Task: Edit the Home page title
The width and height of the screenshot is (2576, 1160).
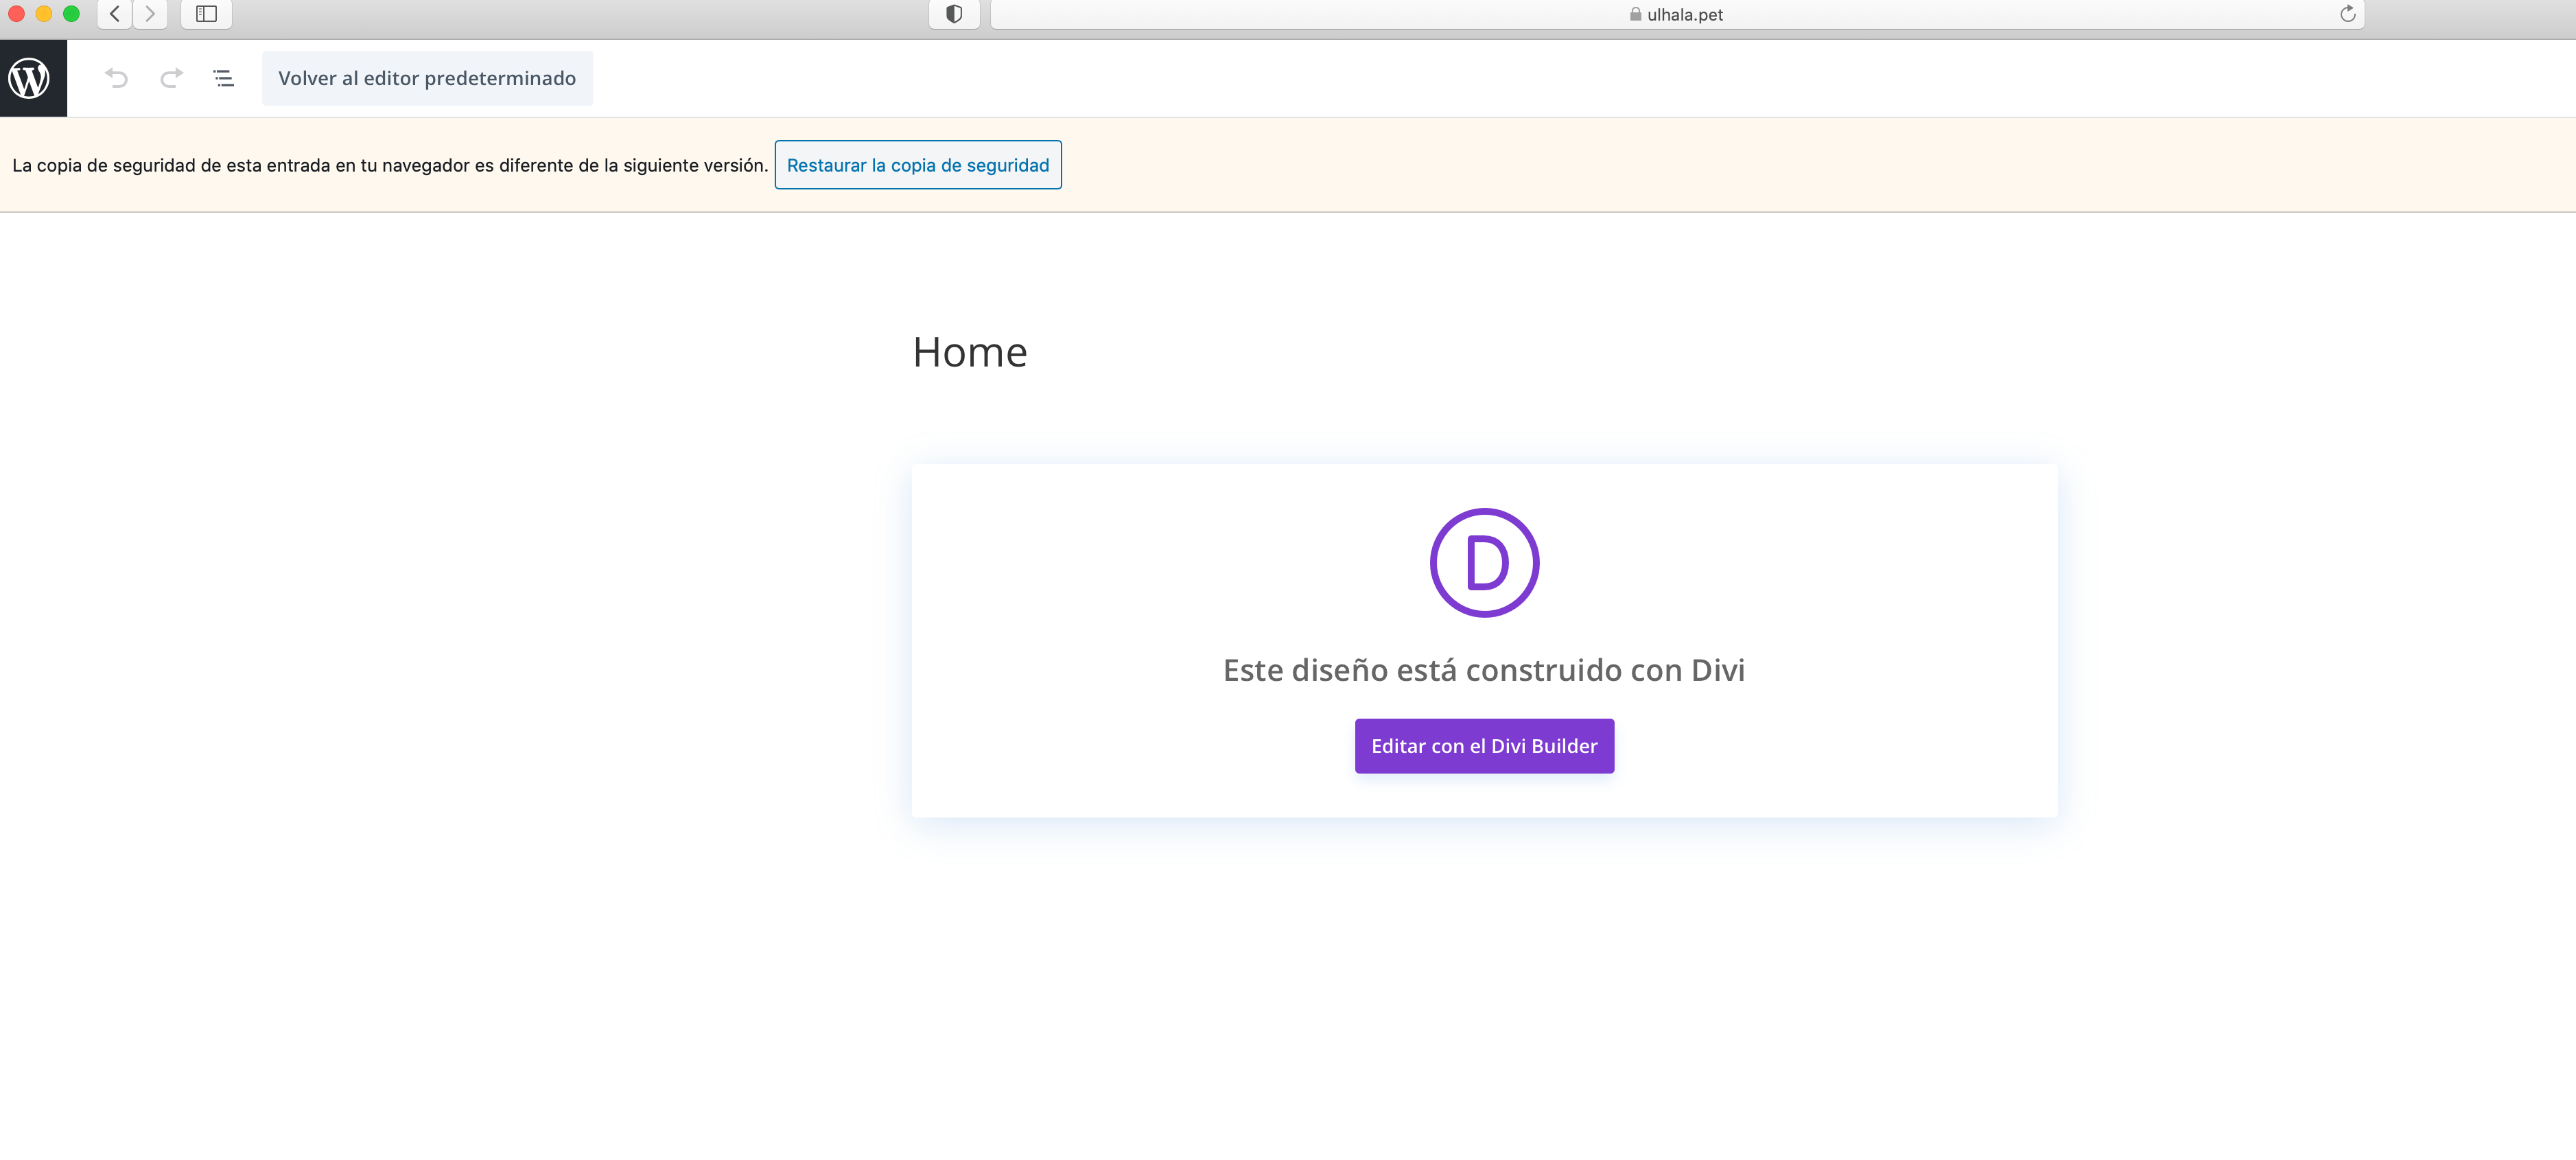Action: [x=970, y=352]
